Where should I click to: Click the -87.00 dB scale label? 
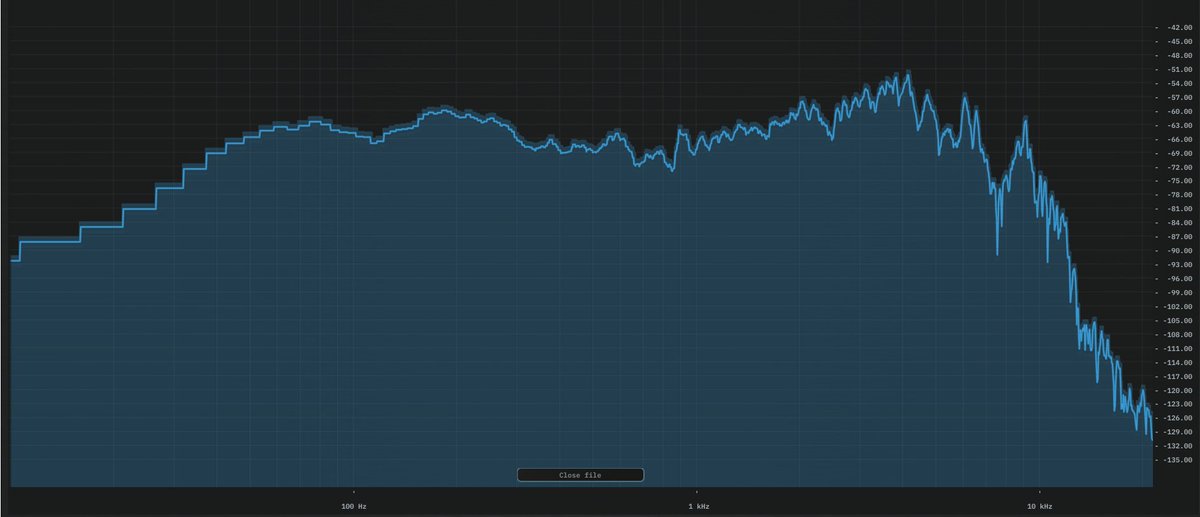point(1178,237)
